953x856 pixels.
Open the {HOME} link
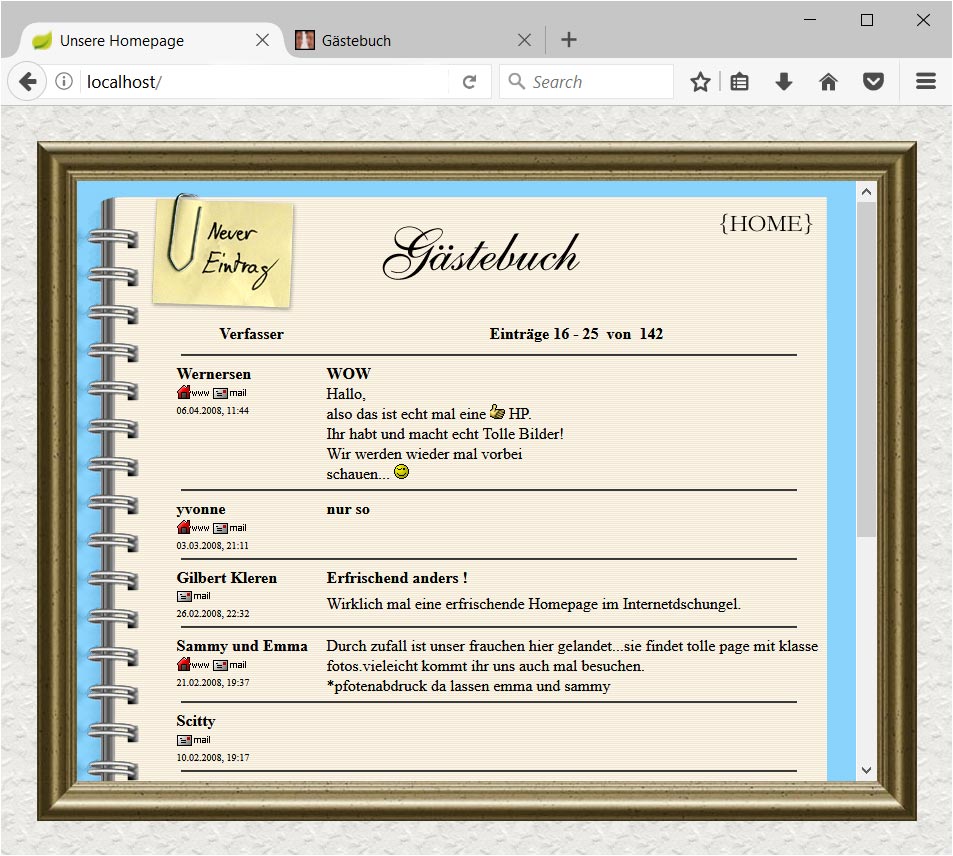(766, 223)
